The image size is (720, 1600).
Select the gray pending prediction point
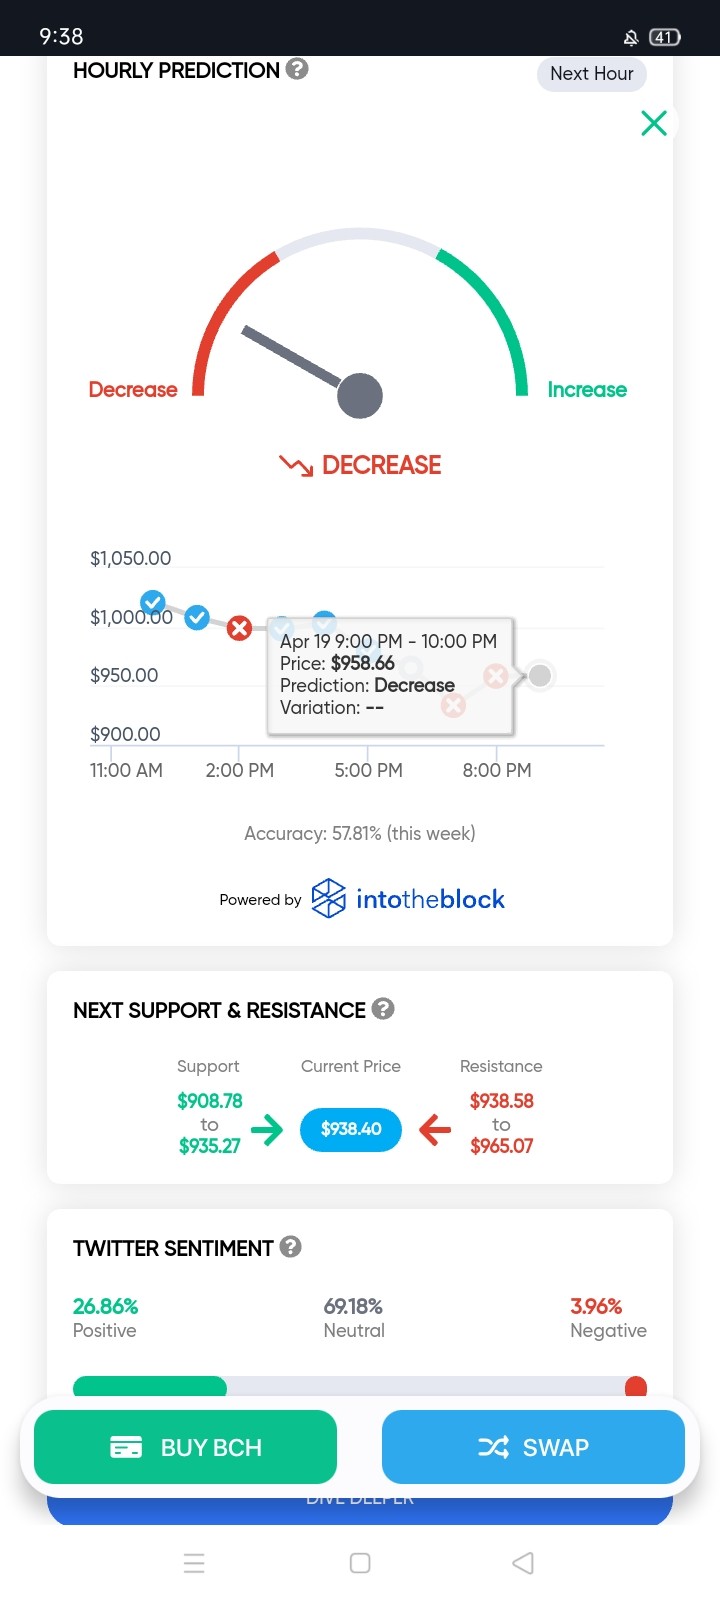pos(540,676)
